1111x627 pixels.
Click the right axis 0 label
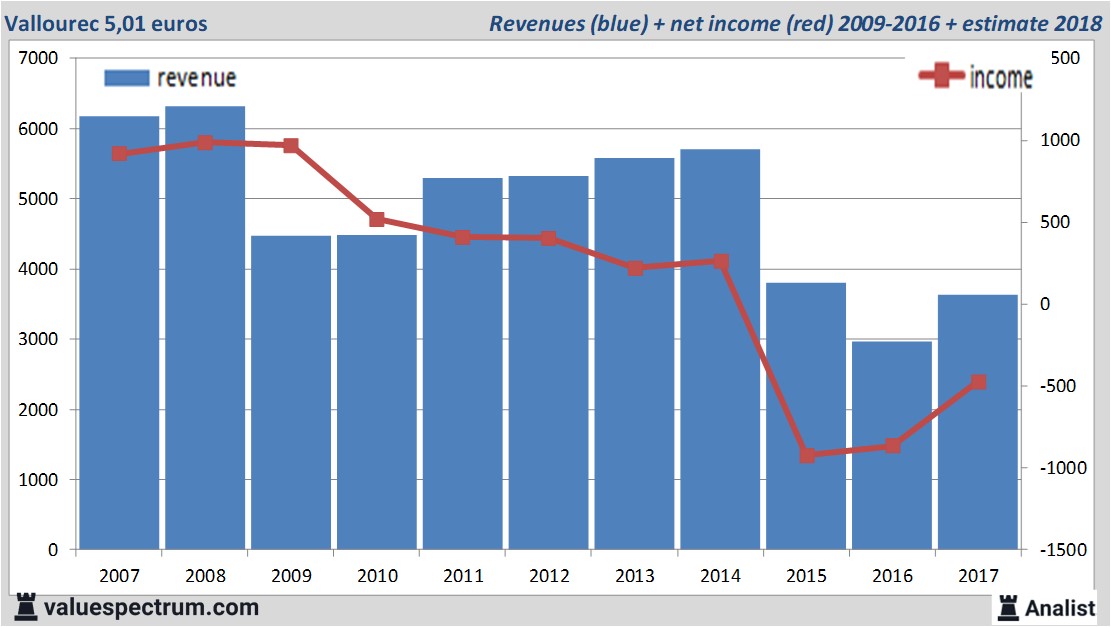pos(1045,304)
